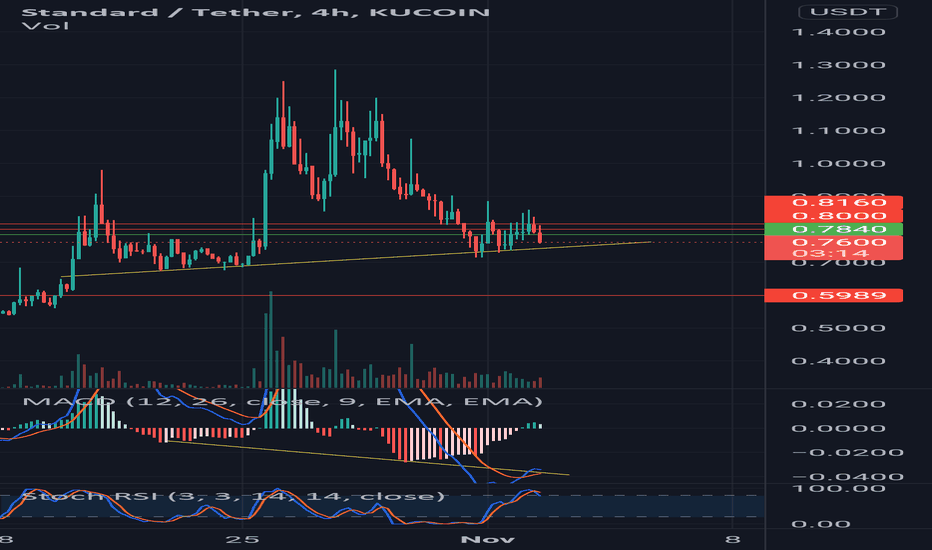The width and height of the screenshot is (932, 550).
Task: Click the 1.1000 price scale value
Action: click(839, 131)
